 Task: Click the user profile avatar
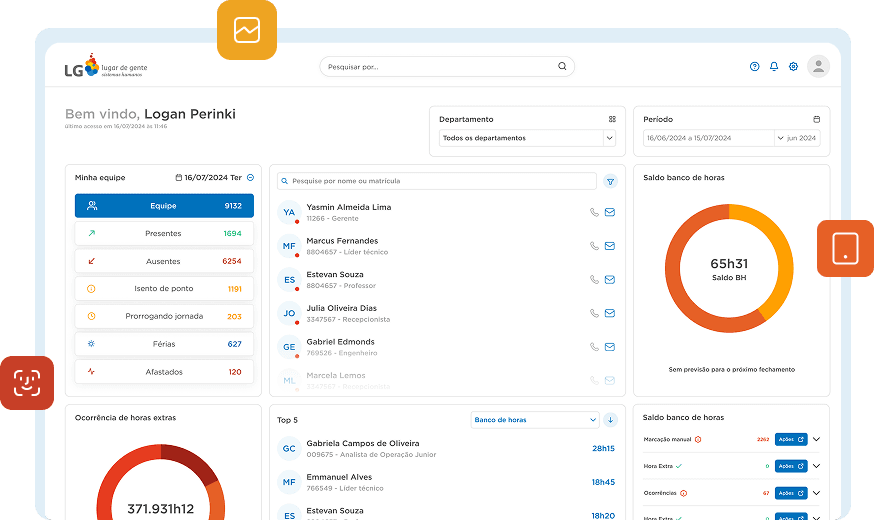click(x=818, y=66)
